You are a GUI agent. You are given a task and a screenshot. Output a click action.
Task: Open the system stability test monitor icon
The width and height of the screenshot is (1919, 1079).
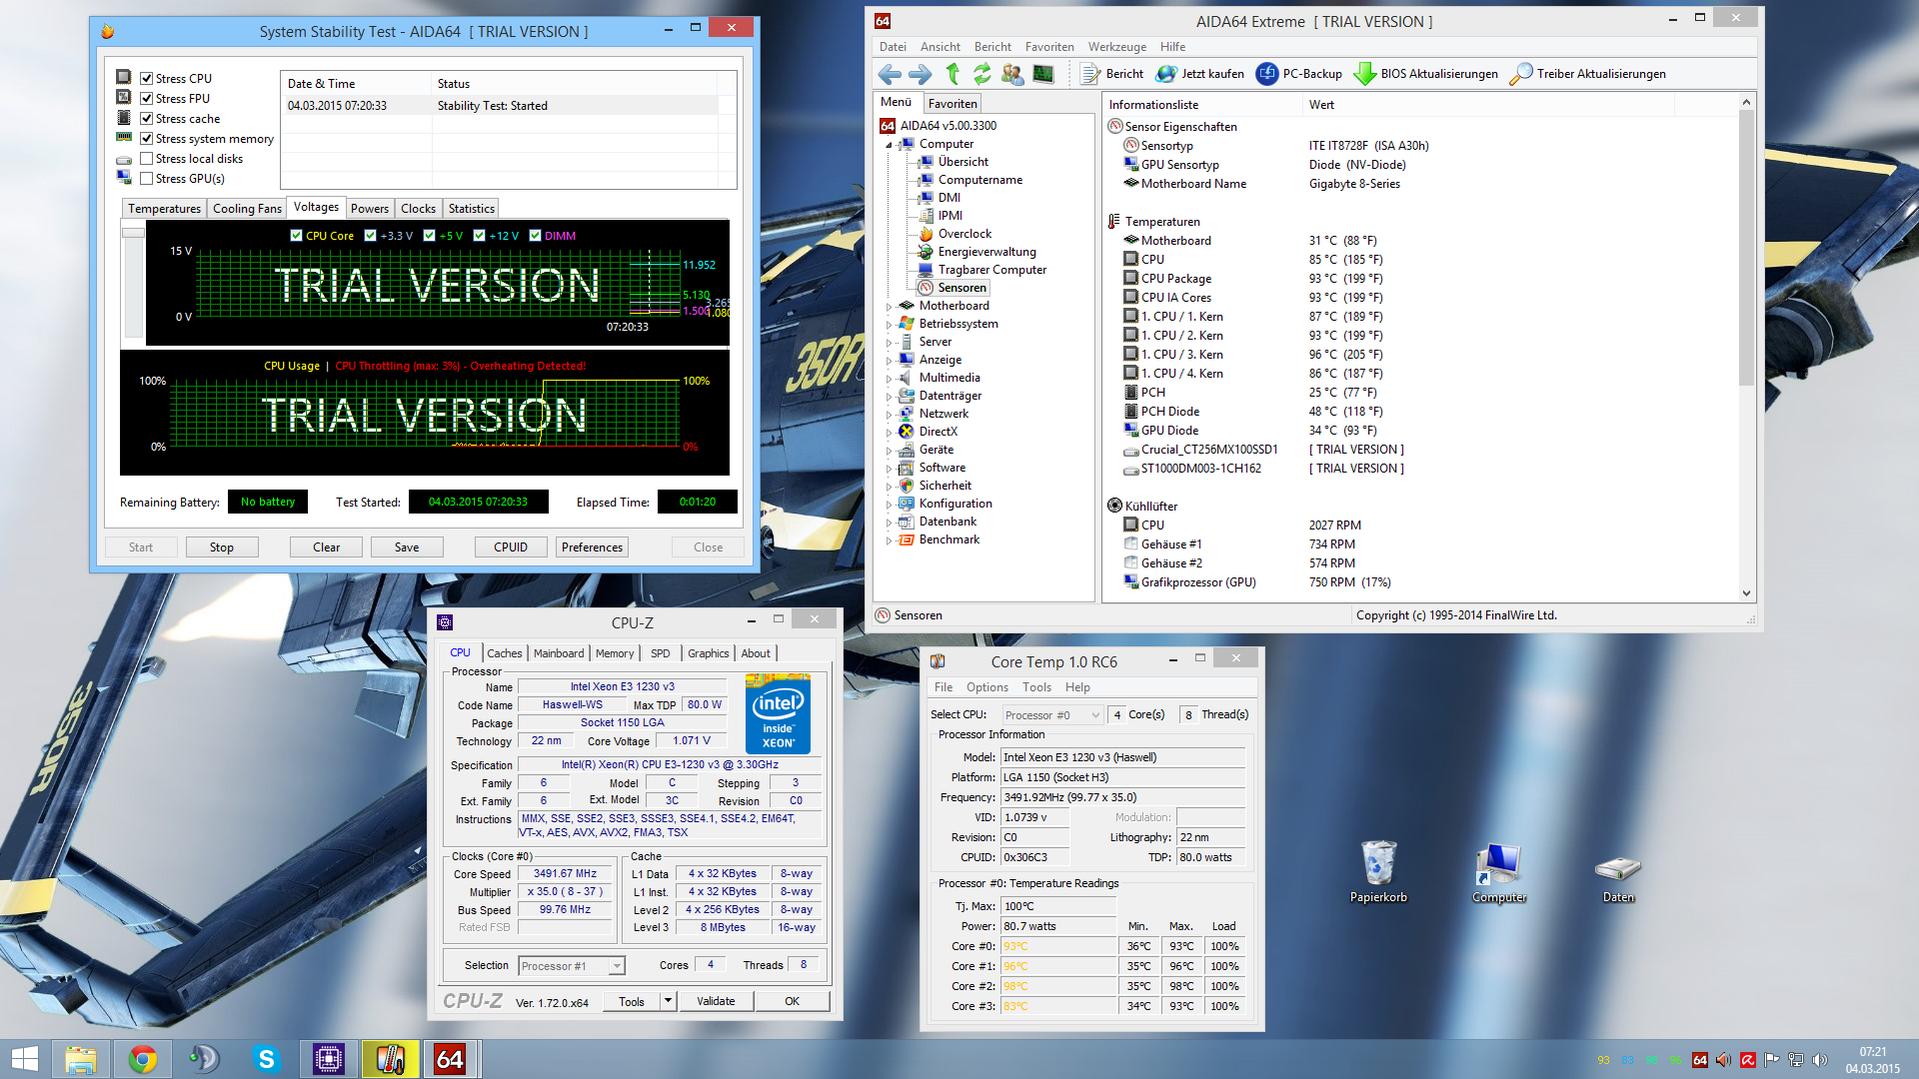1043,74
